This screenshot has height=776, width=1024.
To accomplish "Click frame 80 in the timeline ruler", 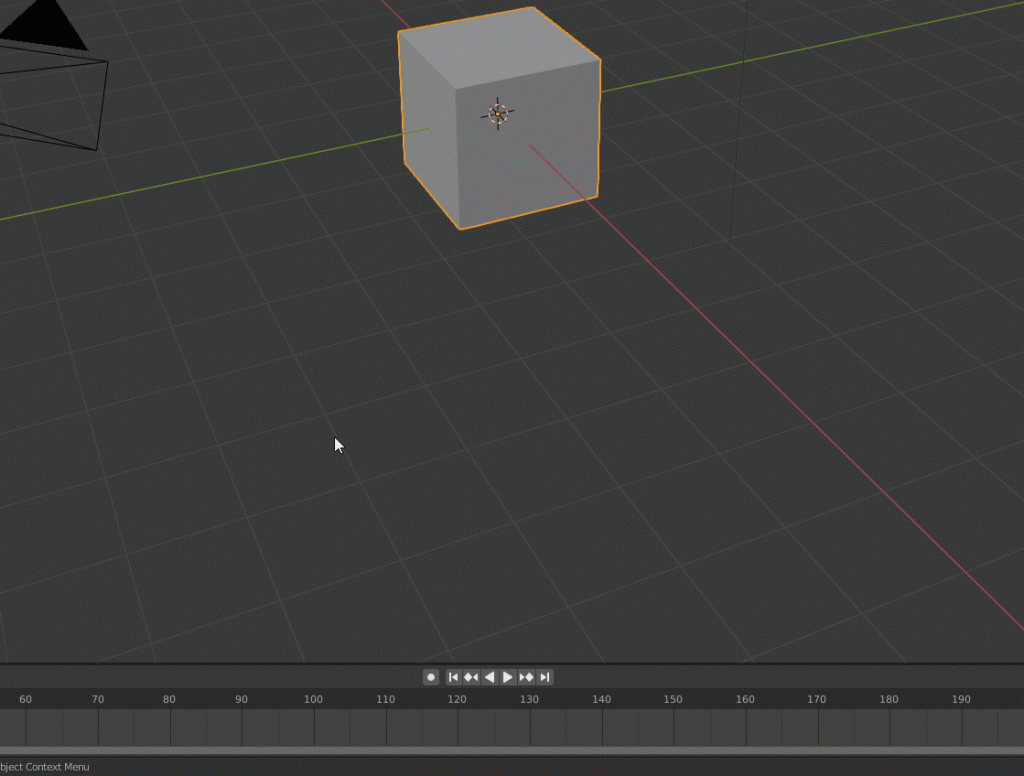I will 169,699.
